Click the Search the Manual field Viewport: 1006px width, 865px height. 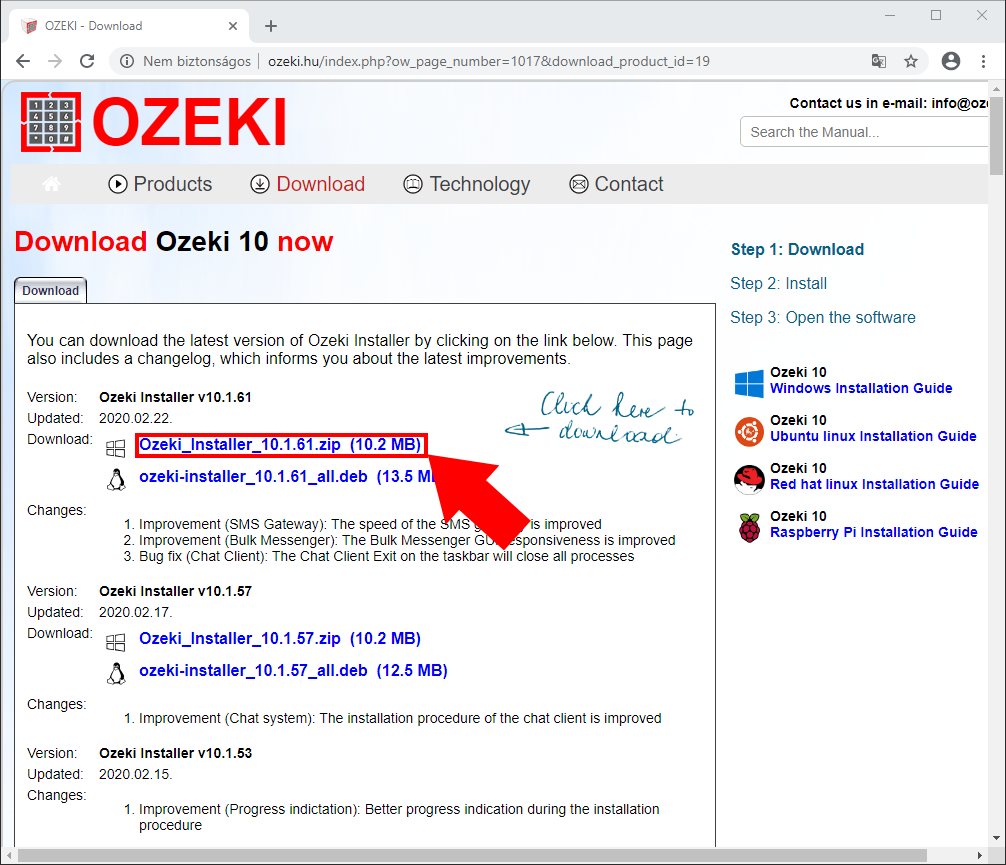click(864, 132)
